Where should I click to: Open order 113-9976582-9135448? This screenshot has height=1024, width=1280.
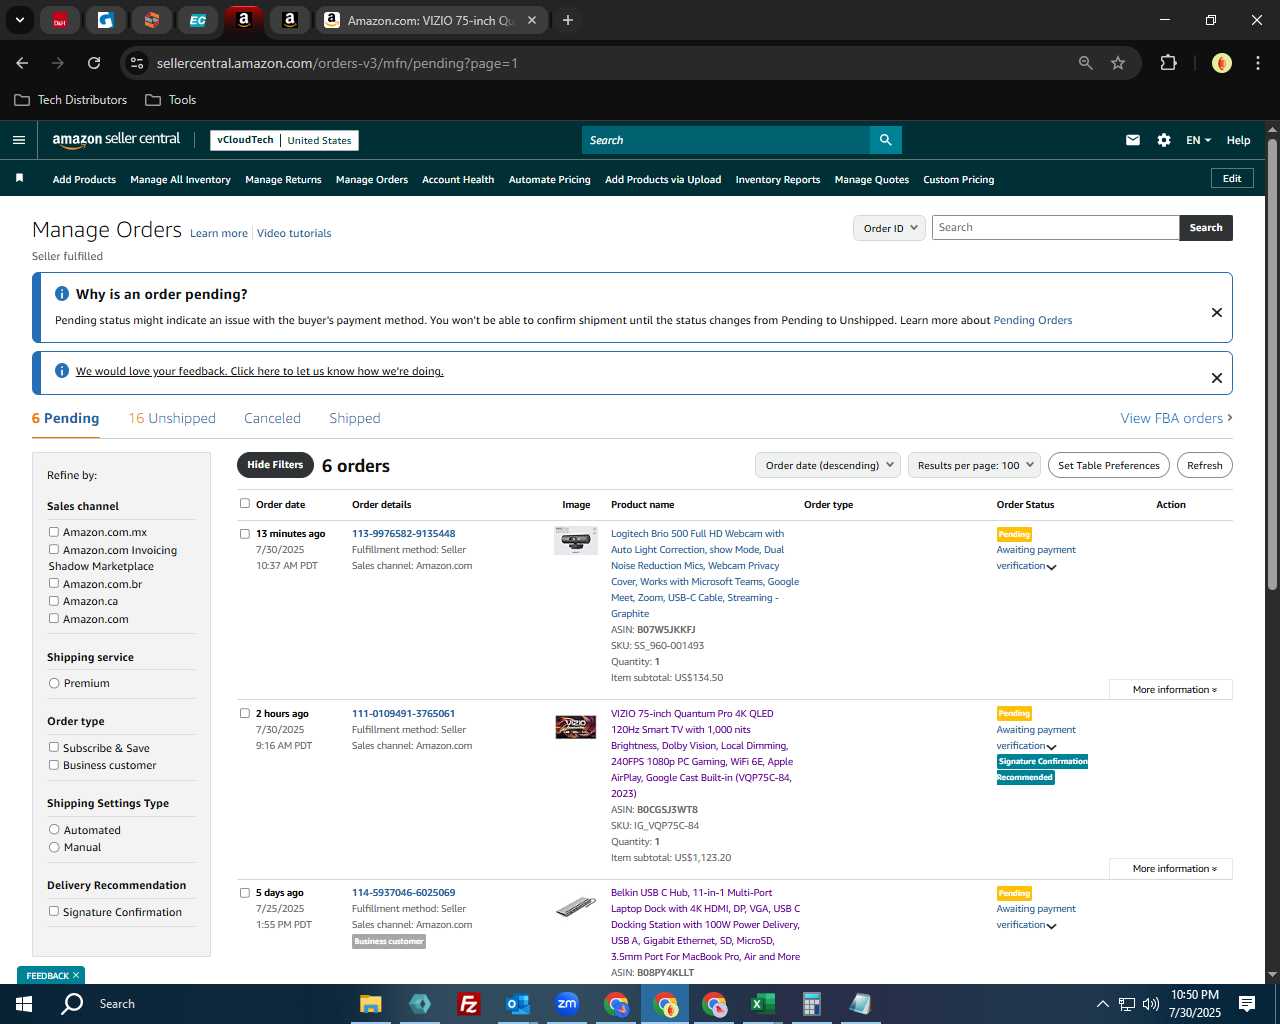pos(403,533)
